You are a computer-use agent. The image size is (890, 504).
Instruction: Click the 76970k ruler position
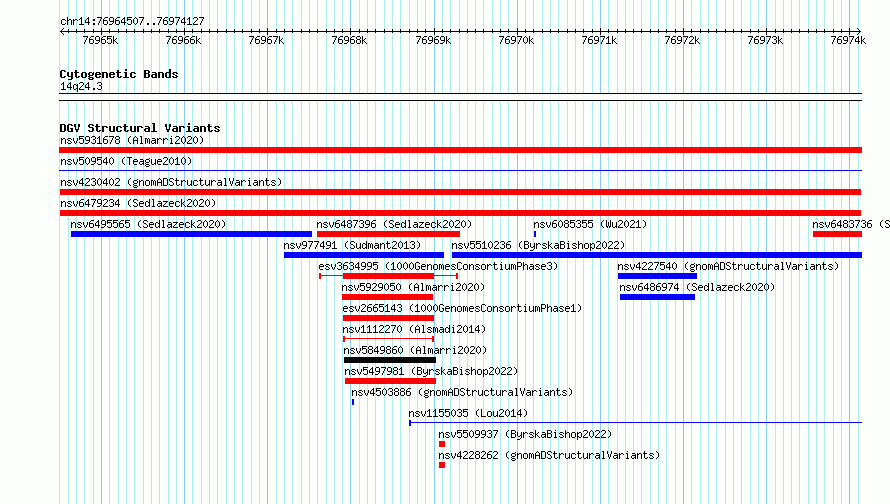point(516,40)
